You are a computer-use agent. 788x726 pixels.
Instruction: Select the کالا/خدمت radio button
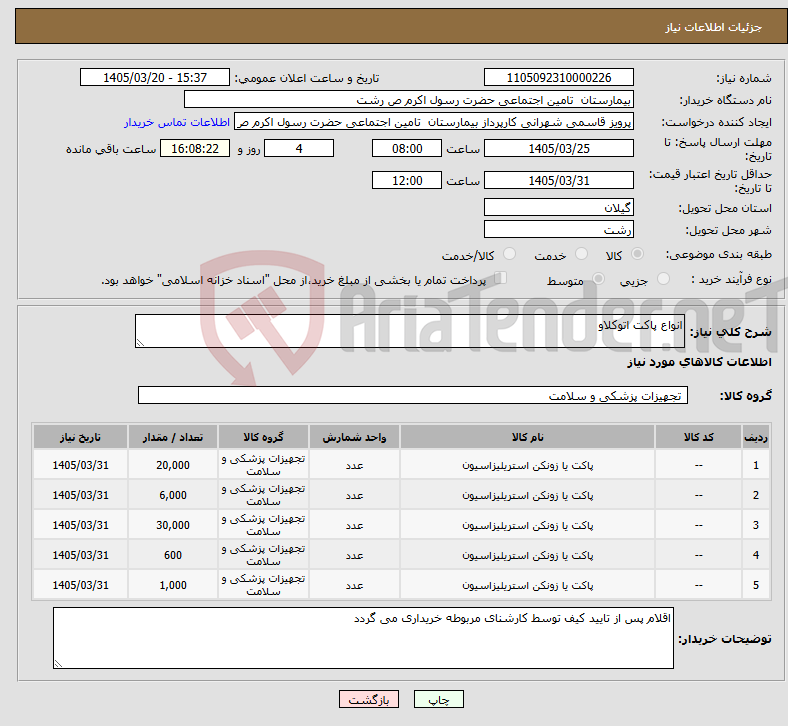[x=509, y=254]
